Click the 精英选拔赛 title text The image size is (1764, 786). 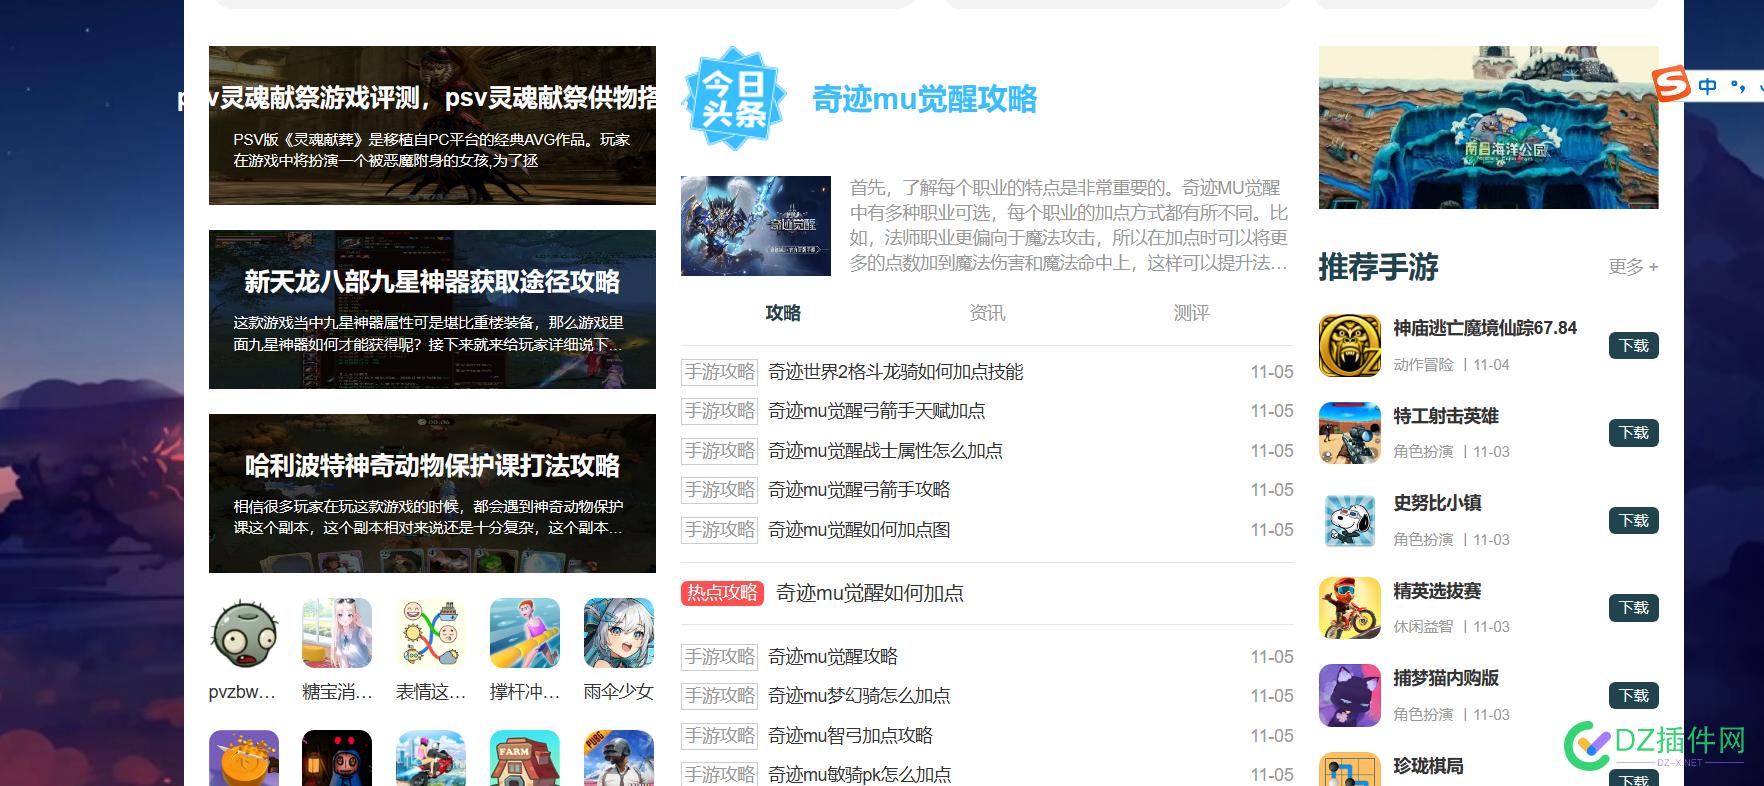click(x=1437, y=591)
